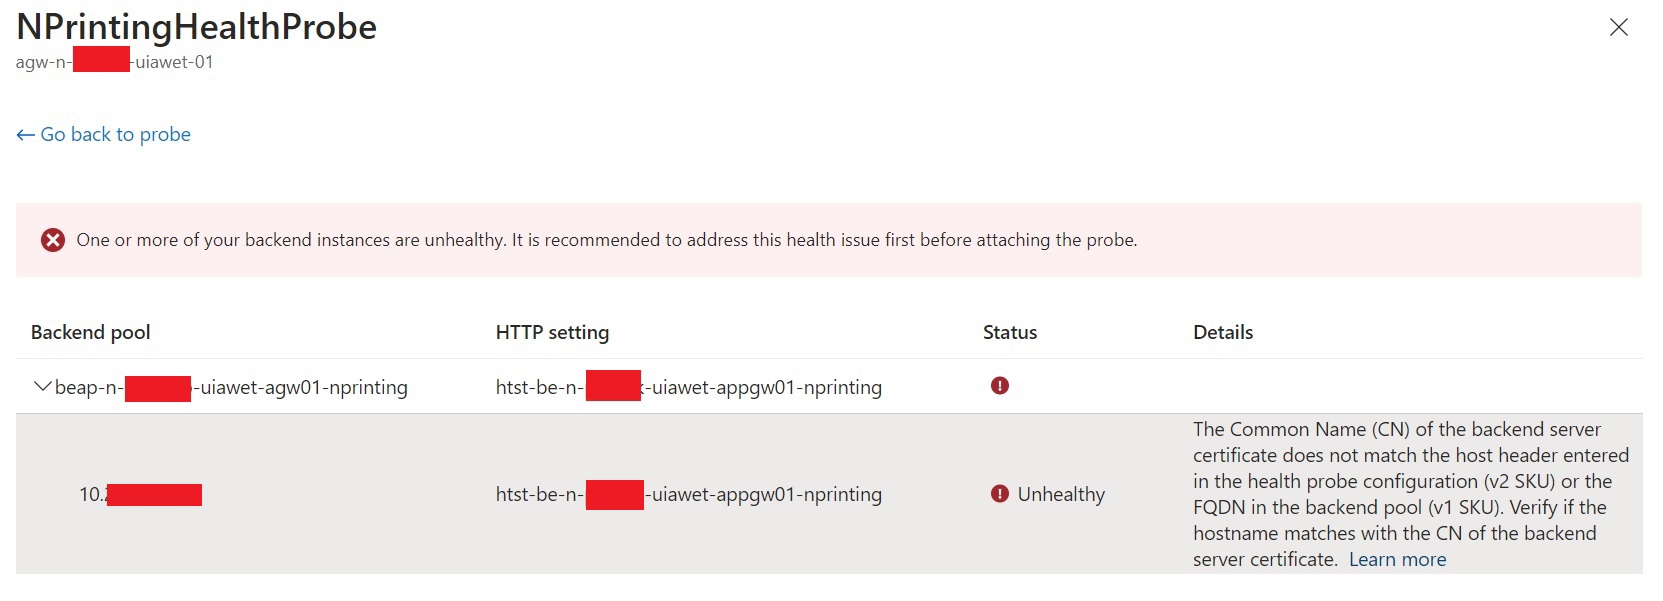This screenshot has width=1663, height=601.
Task: Click the HTTP setting column header
Action: click(x=552, y=332)
